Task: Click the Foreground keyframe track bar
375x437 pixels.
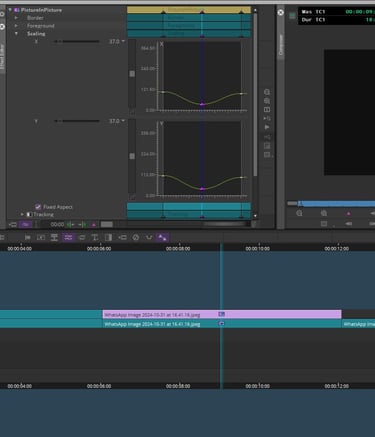Action: coord(189,26)
